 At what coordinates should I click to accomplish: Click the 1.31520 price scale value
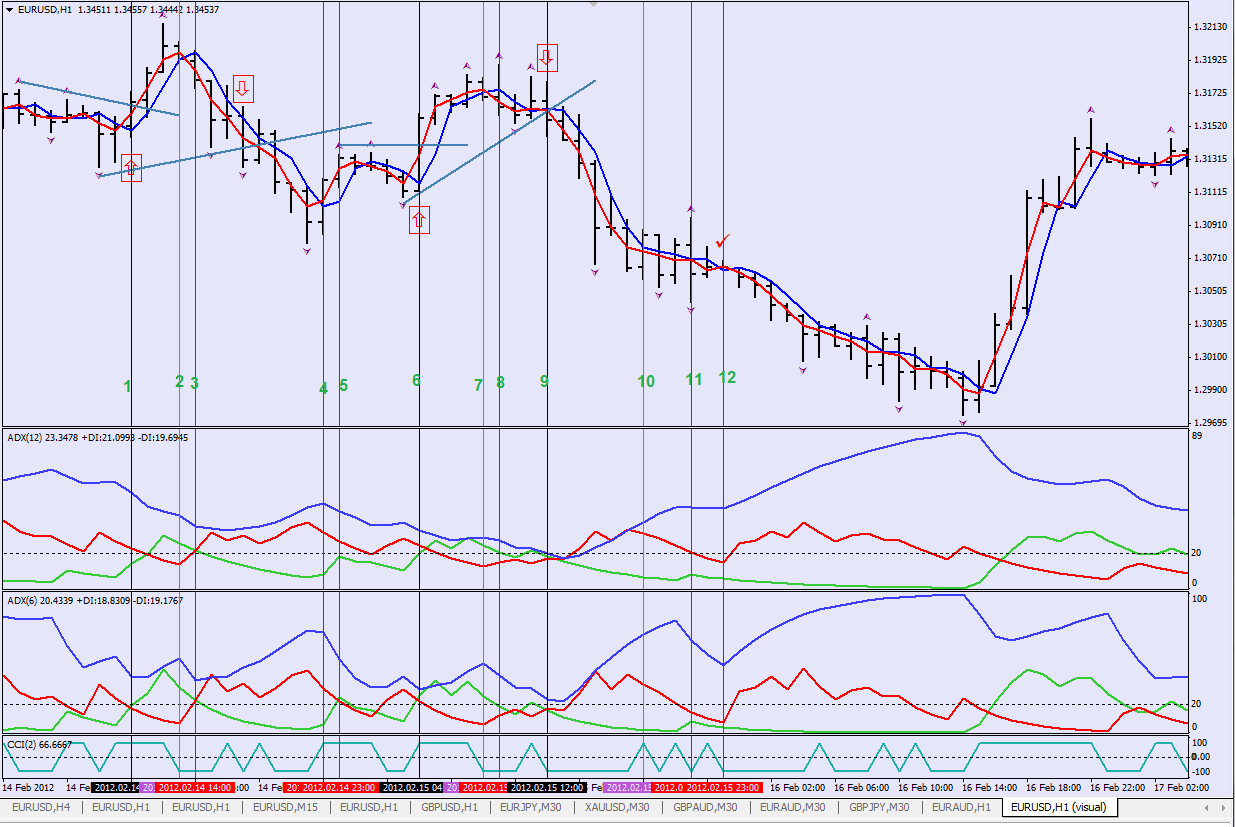1210,126
